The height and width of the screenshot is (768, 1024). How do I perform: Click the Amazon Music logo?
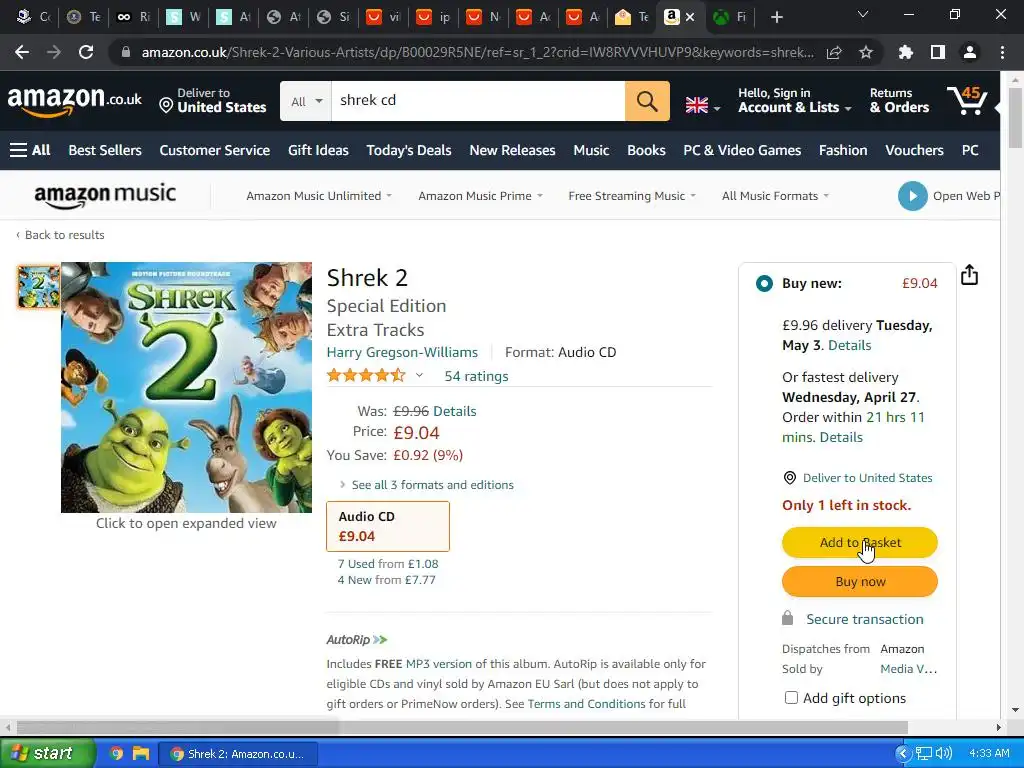(x=104, y=195)
